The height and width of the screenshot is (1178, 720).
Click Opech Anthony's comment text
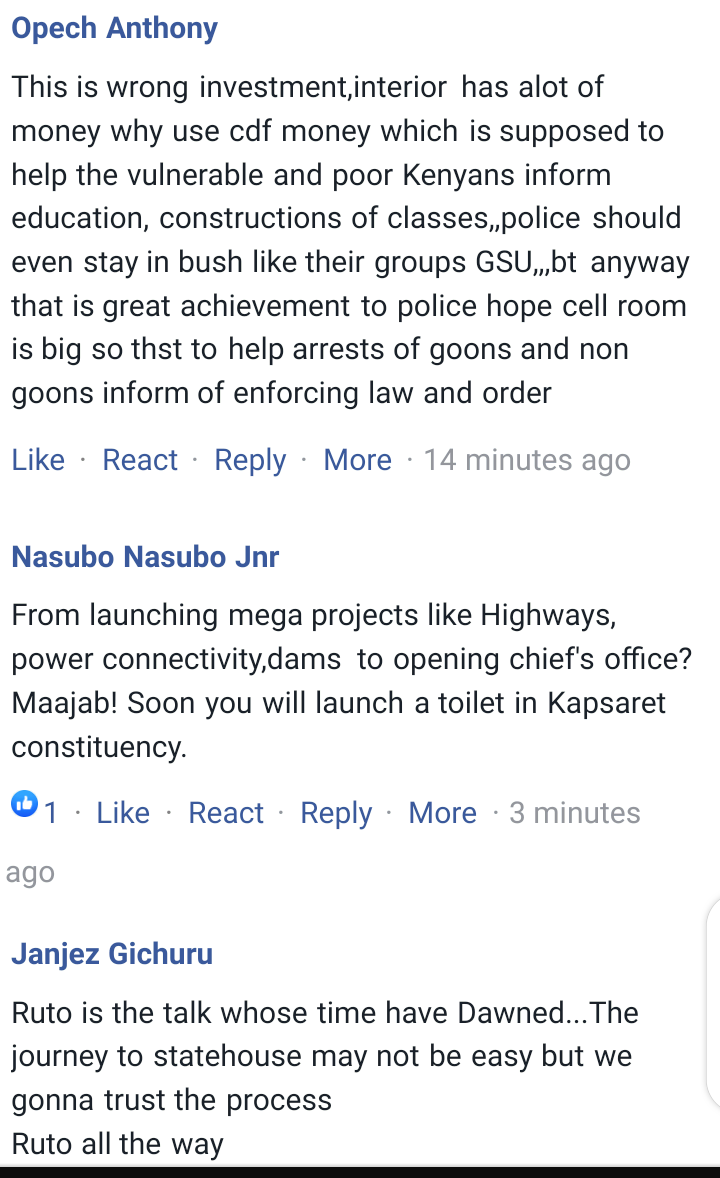click(350, 240)
